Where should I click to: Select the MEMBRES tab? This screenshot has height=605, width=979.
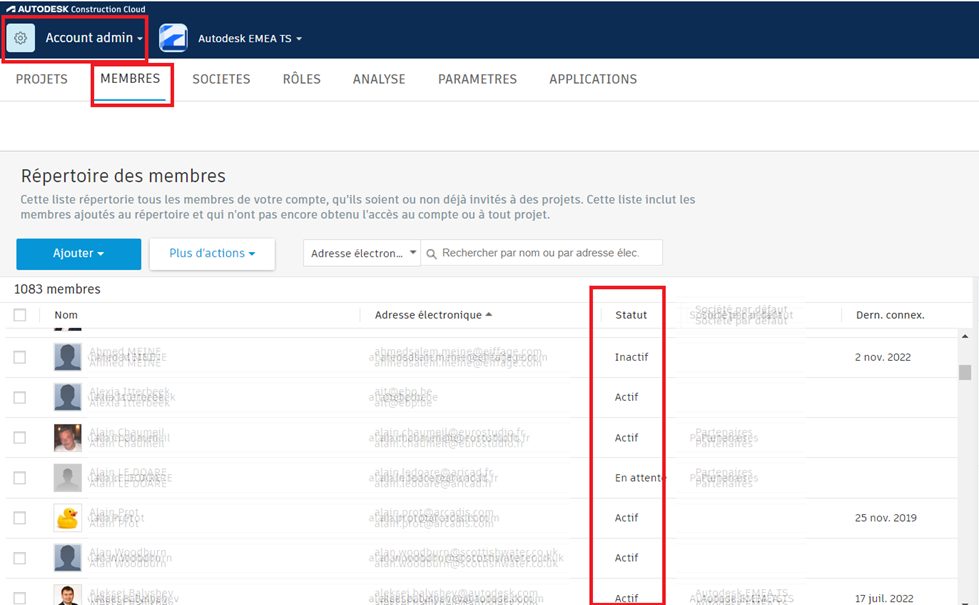coord(130,79)
